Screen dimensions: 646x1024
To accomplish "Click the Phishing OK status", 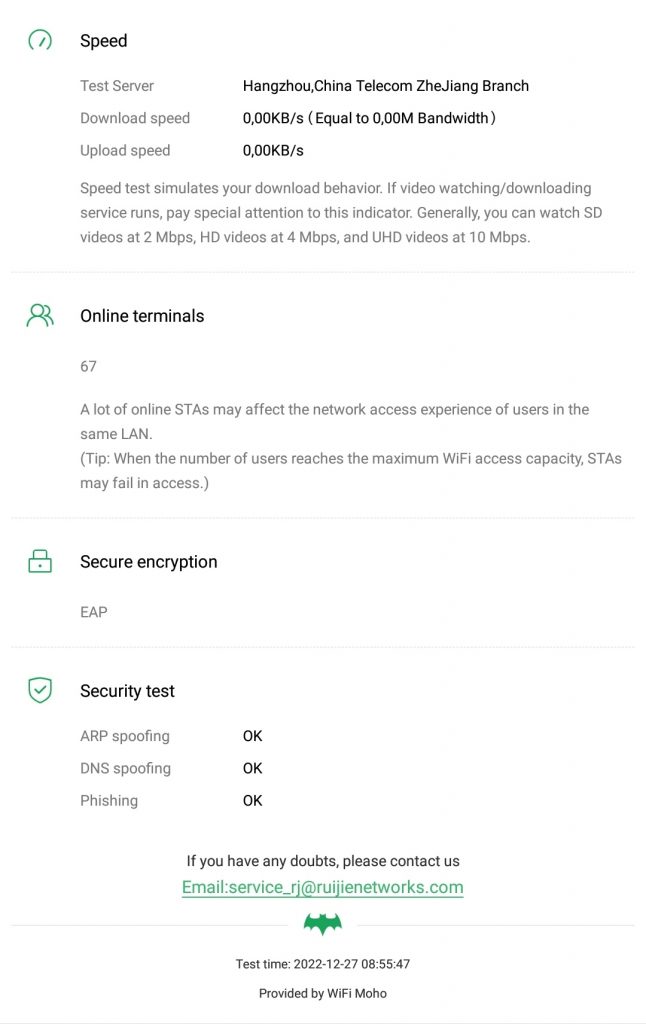I will [253, 800].
